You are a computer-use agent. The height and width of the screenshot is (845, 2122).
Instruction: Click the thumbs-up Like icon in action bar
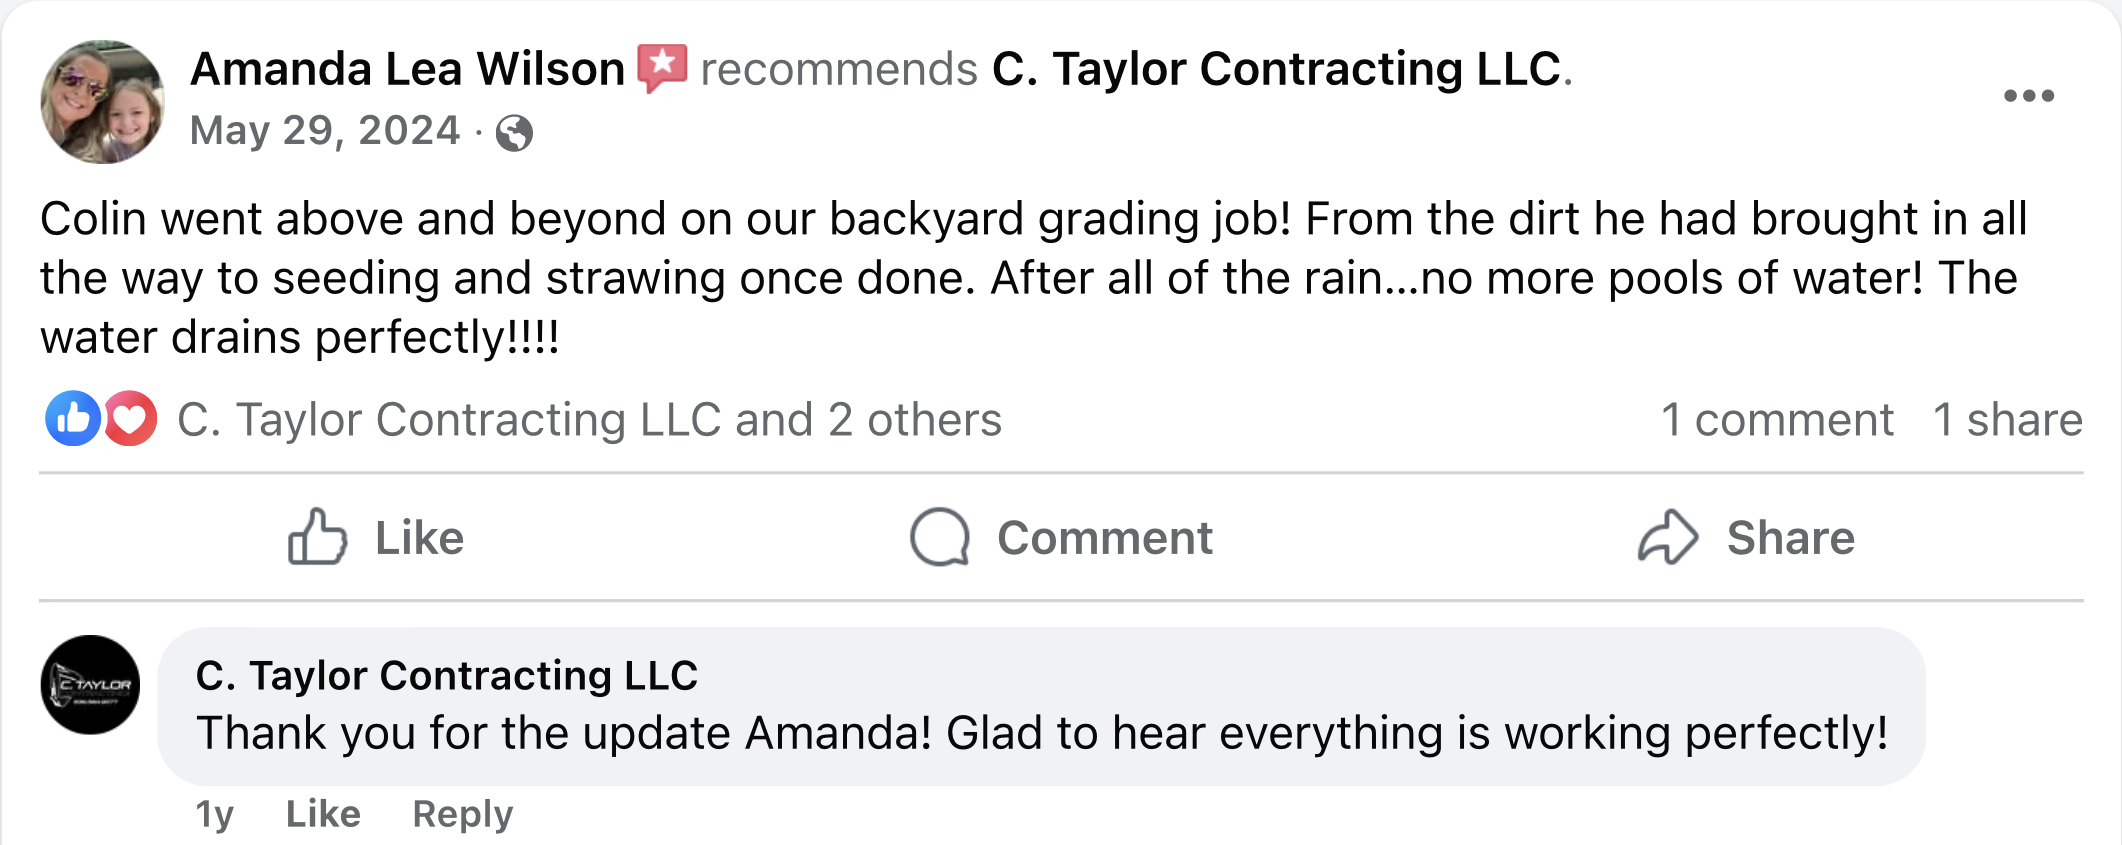[x=318, y=537]
